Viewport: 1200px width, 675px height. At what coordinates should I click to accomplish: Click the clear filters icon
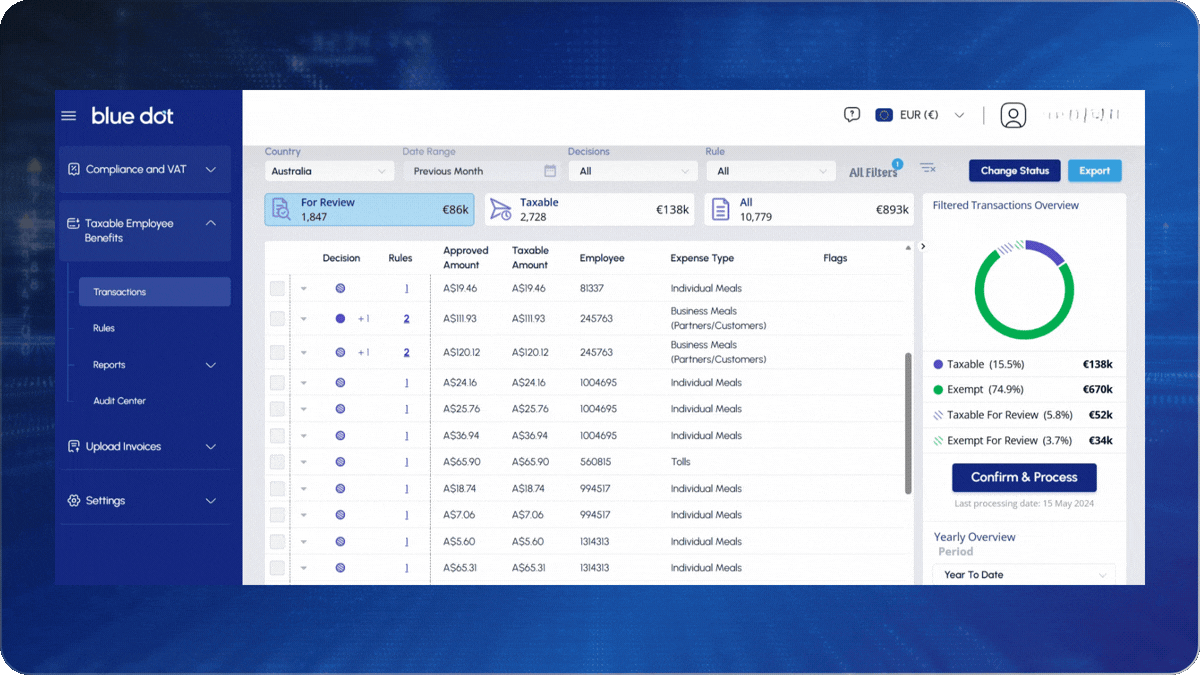coord(928,168)
